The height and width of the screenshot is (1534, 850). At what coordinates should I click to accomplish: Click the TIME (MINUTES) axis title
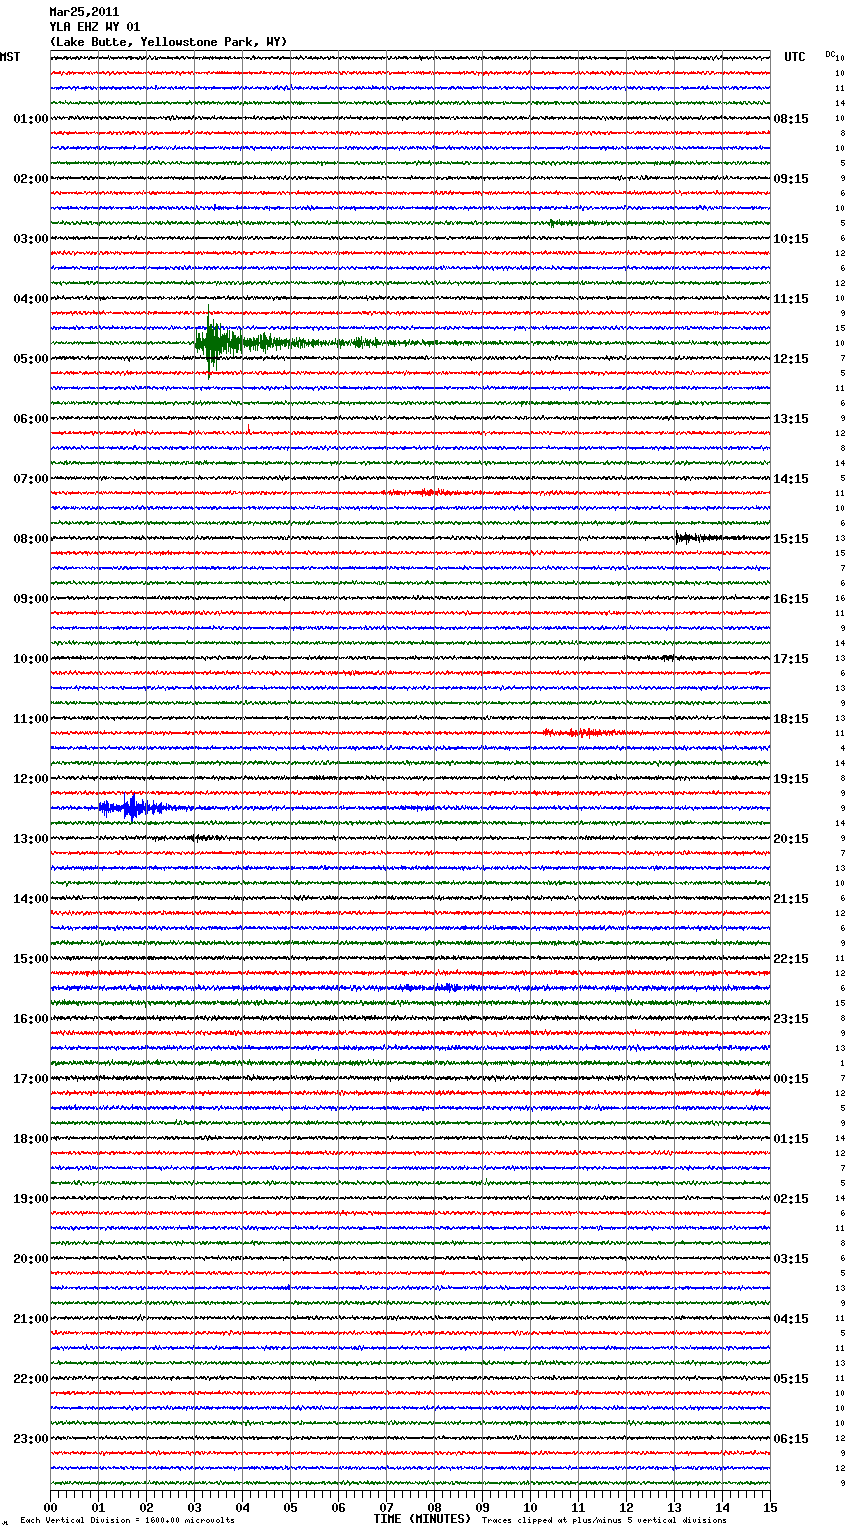pyautogui.click(x=422, y=1519)
